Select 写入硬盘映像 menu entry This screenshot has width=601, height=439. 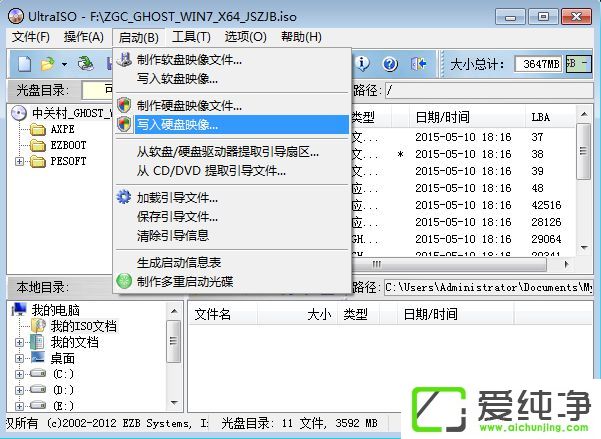(233, 124)
